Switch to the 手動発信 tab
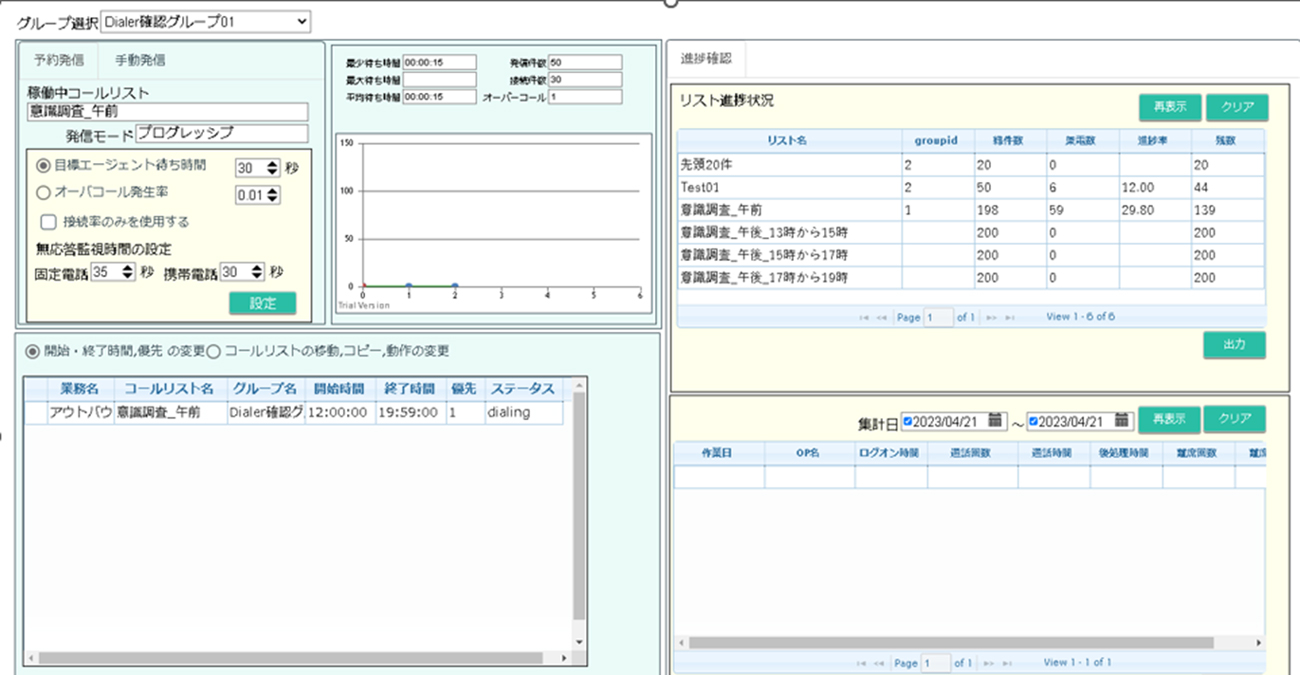This screenshot has width=1300, height=675. pyautogui.click(x=141, y=60)
